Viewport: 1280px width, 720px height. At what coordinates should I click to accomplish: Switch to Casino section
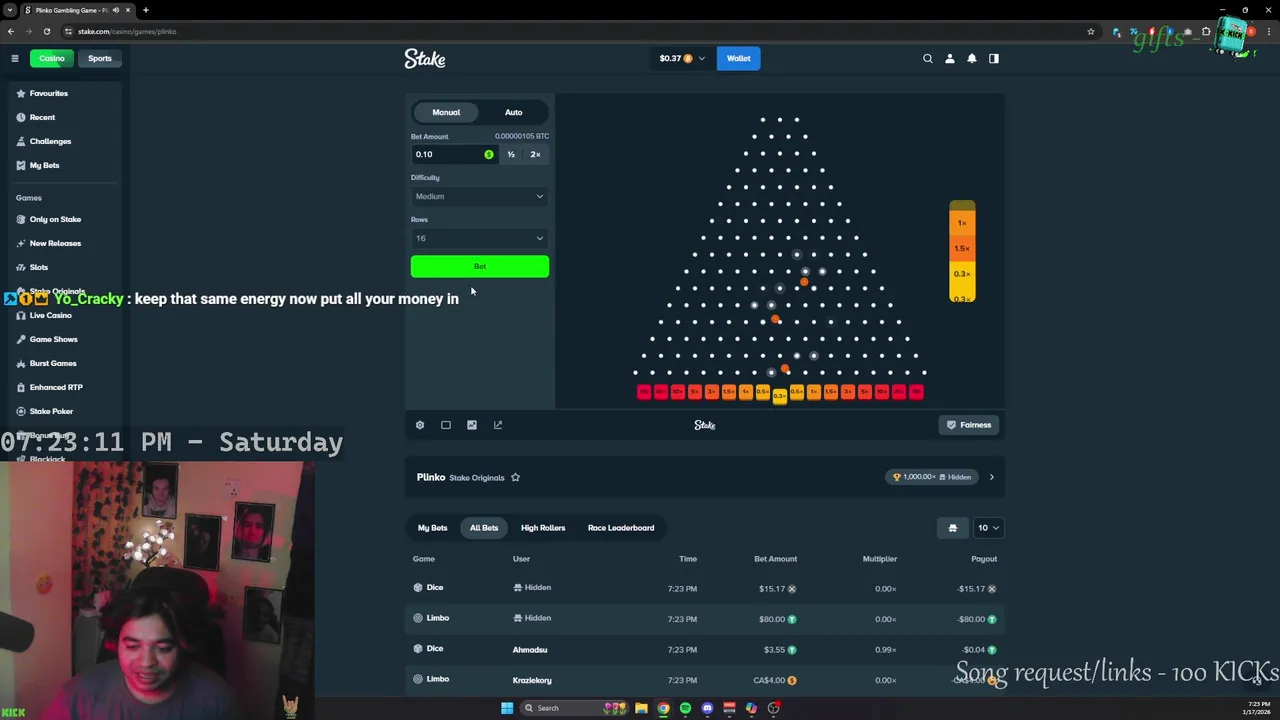click(52, 58)
